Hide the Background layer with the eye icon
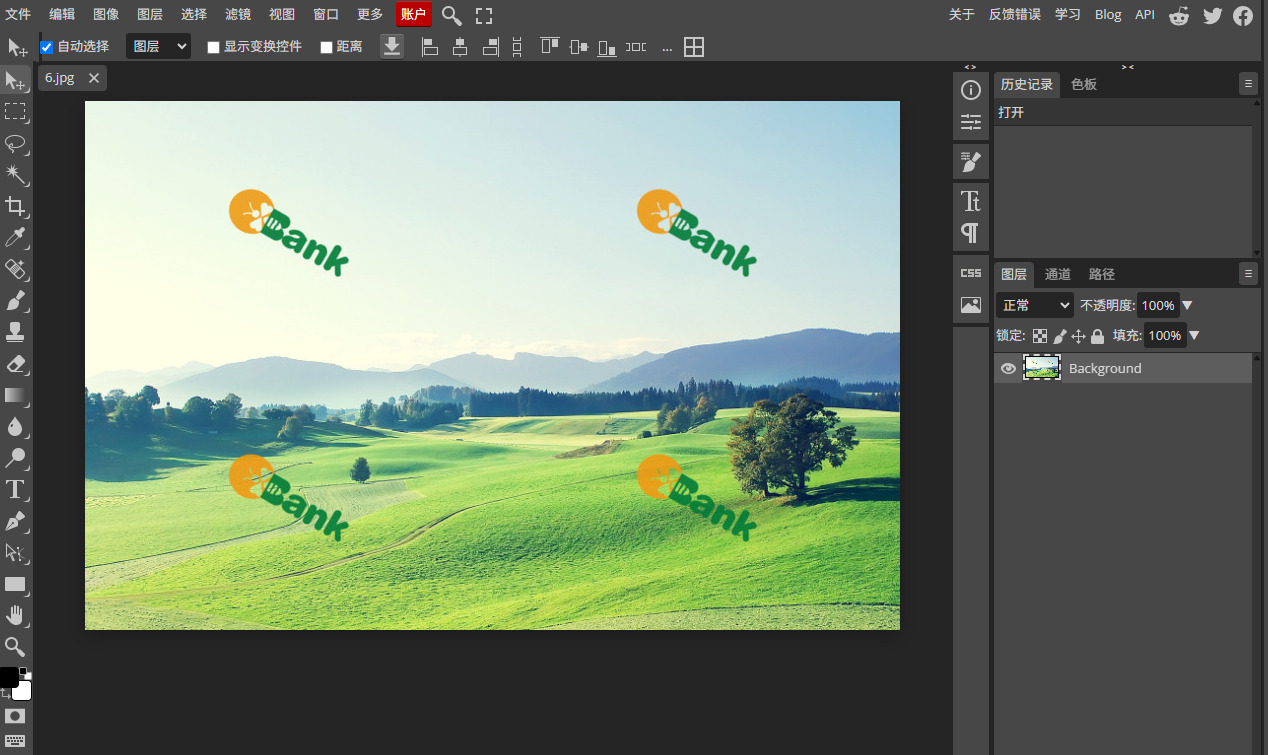 (x=1008, y=368)
